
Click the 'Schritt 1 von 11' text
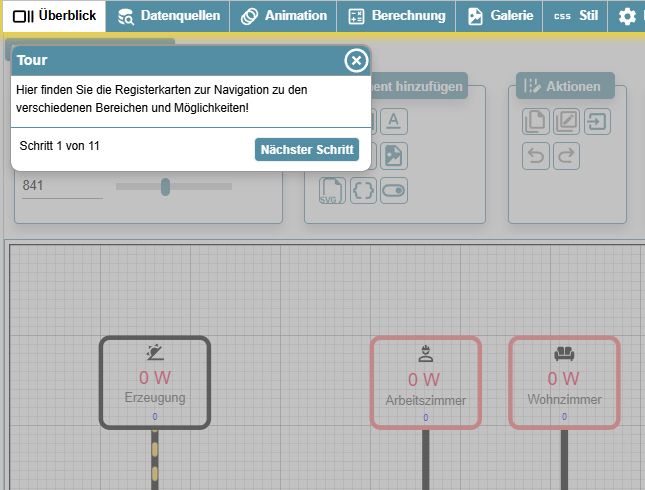(60, 146)
